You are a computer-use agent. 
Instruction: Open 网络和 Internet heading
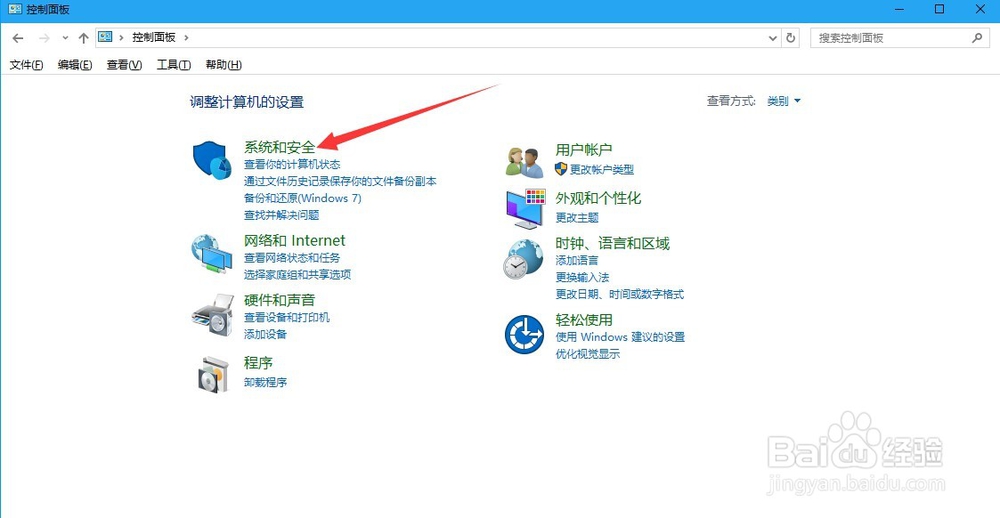(x=295, y=240)
